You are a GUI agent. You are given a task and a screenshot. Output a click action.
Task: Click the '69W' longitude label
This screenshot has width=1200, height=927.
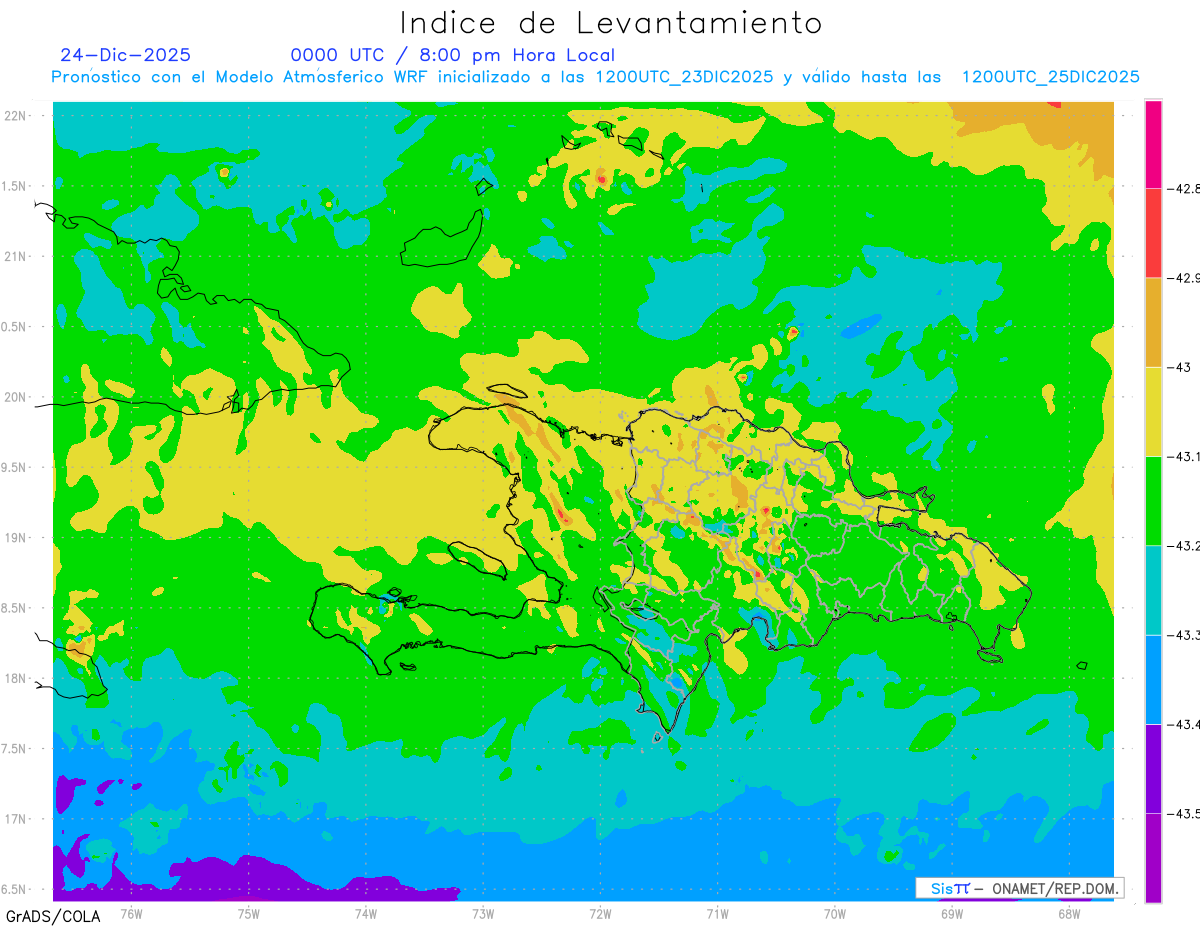(x=951, y=913)
